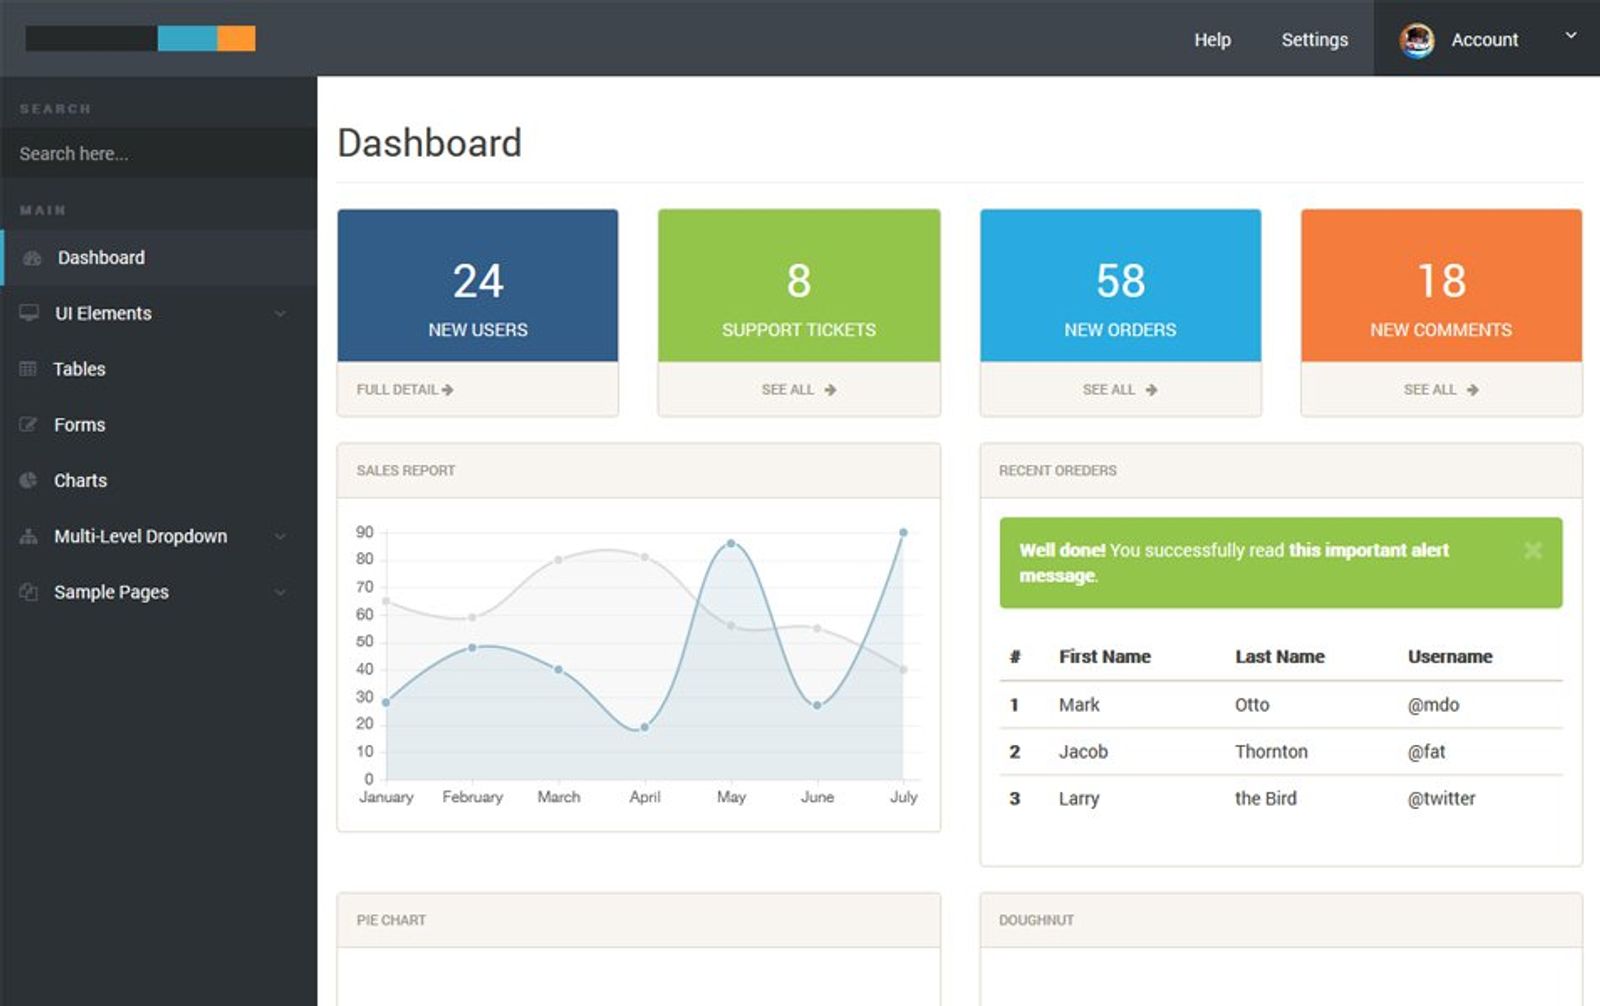Click the 58 New Orders blue card
Screen dimensions: 1600x1006
[1120, 285]
